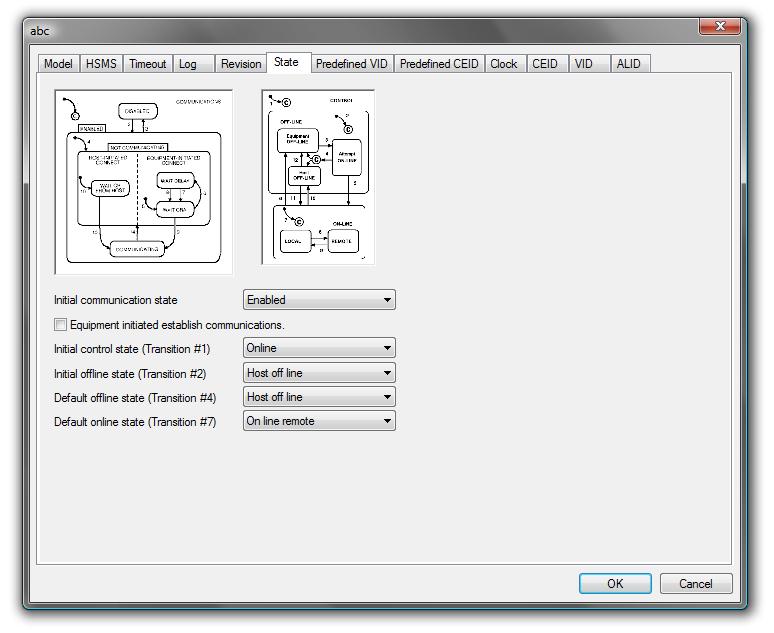Open the Default online state dropdown
The width and height of the screenshot is (774, 633).
[x=319, y=421]
